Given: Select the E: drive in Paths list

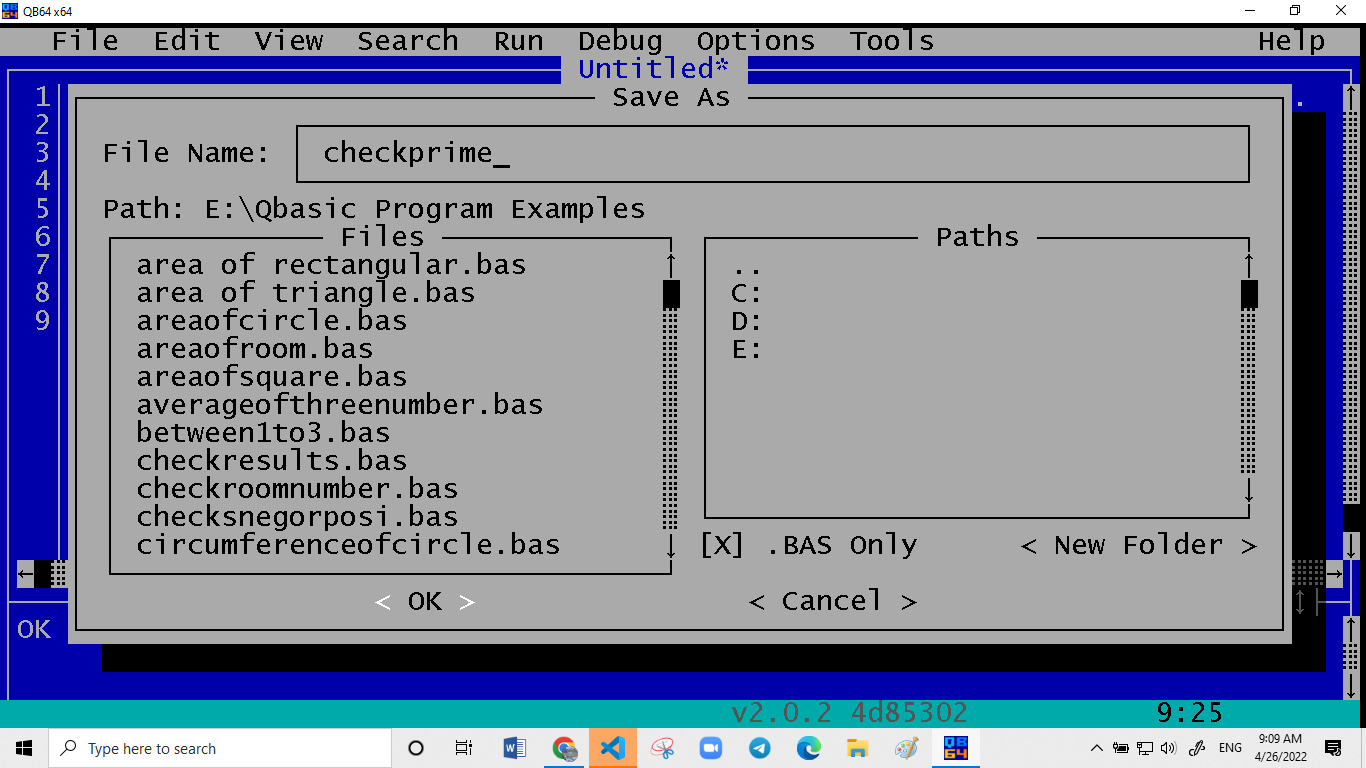Looking at the screenshot, I should pyautogui.click(x=744, y=350).
